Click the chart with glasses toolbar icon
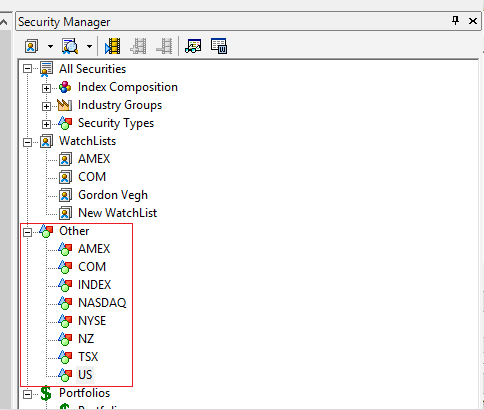The height and width of the screenshot is (410, 484). click(x=193, y=46)
